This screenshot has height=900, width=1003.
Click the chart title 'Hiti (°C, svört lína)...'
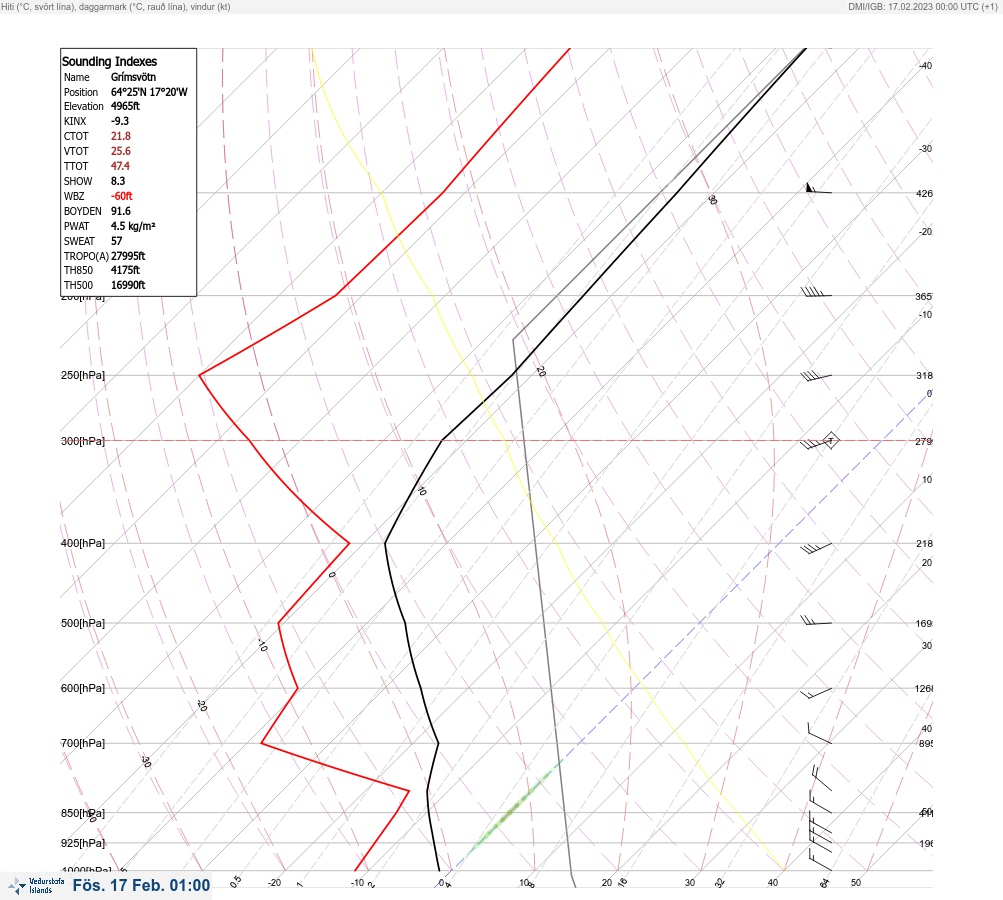click(116, 6)
